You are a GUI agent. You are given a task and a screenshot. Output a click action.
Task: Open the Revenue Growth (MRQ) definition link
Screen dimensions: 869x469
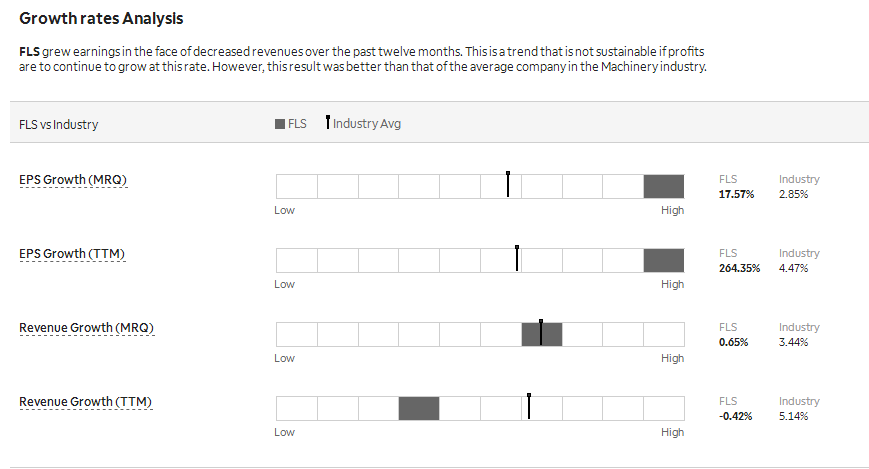(x=86, y=328)
